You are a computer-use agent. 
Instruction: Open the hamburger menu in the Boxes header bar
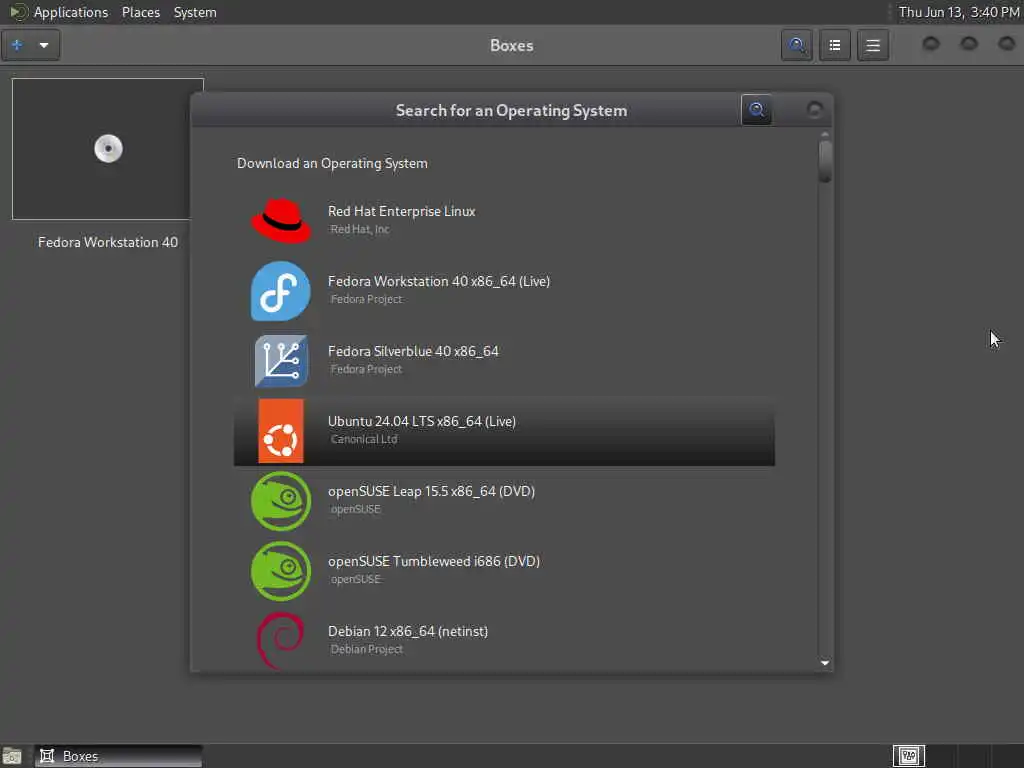873,45
